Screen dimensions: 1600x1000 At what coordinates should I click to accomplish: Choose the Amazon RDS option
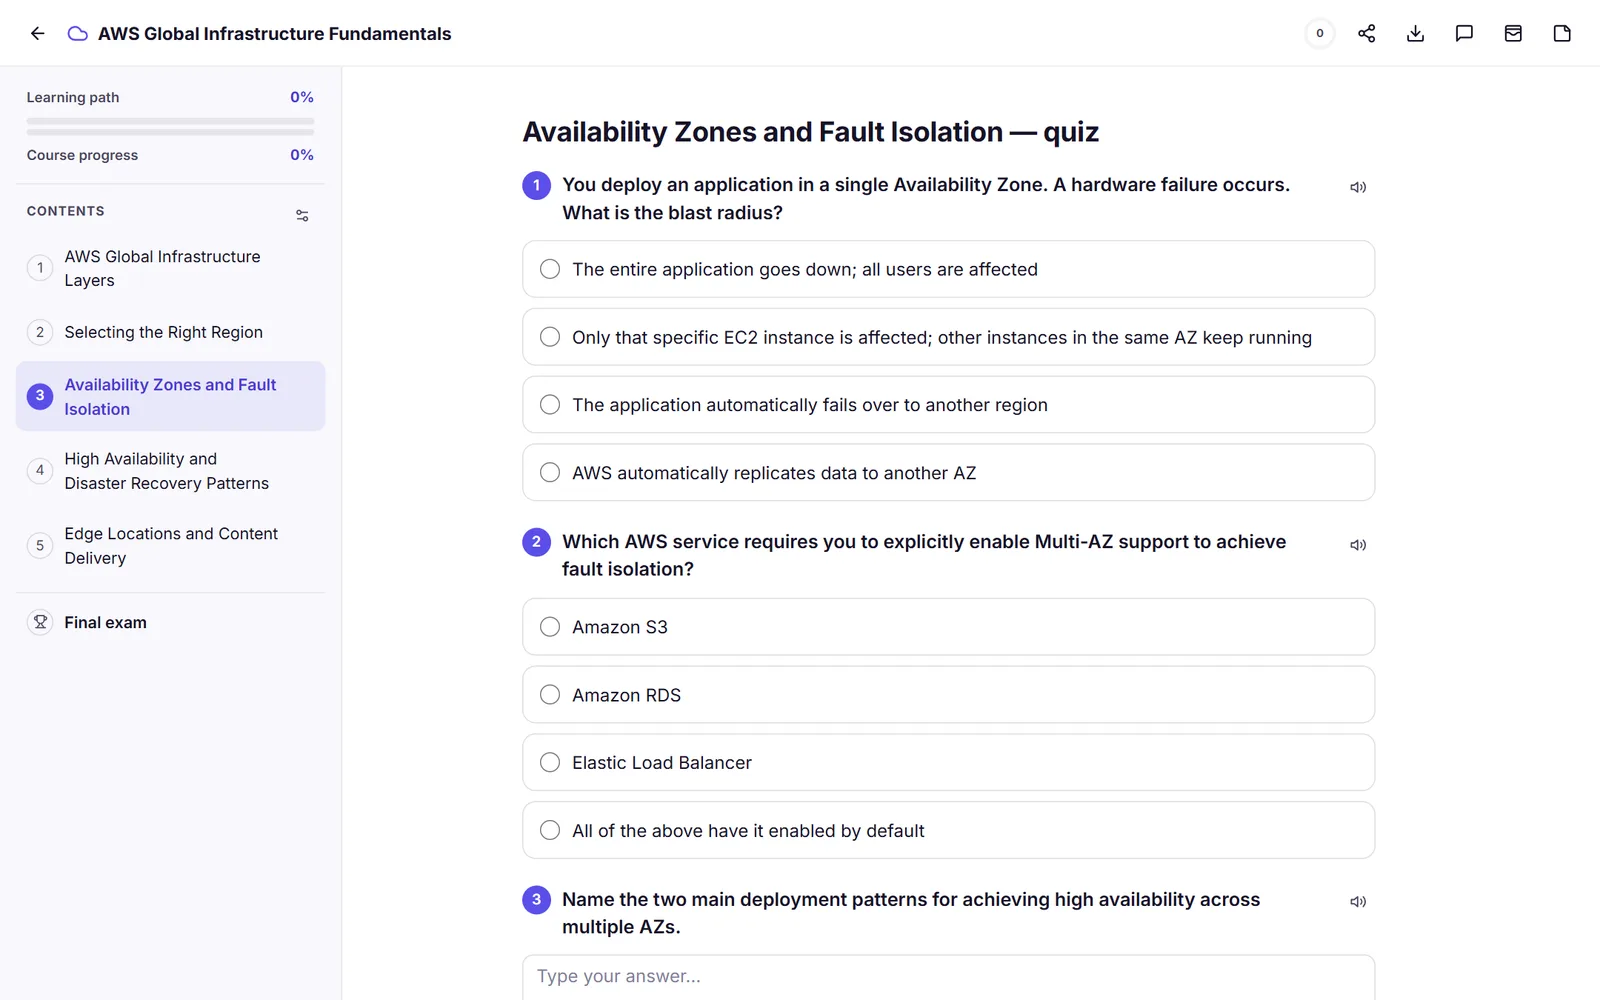(x=948, y=695)
